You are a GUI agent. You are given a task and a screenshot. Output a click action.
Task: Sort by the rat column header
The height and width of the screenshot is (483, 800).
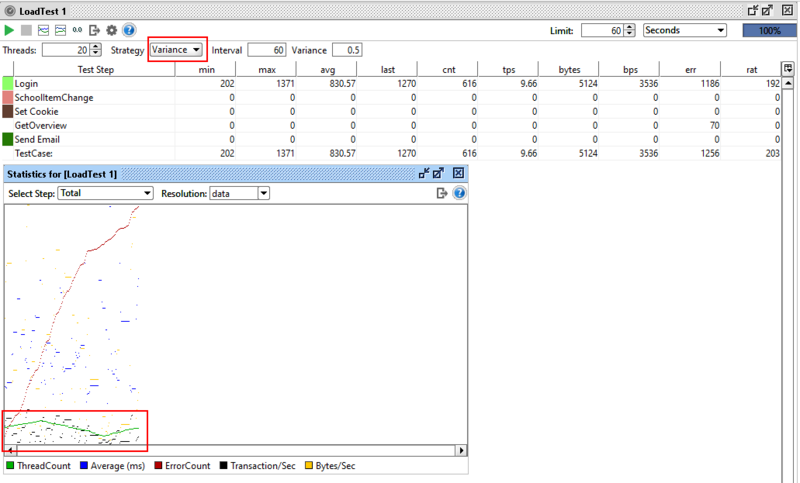(x=751, y=69)
